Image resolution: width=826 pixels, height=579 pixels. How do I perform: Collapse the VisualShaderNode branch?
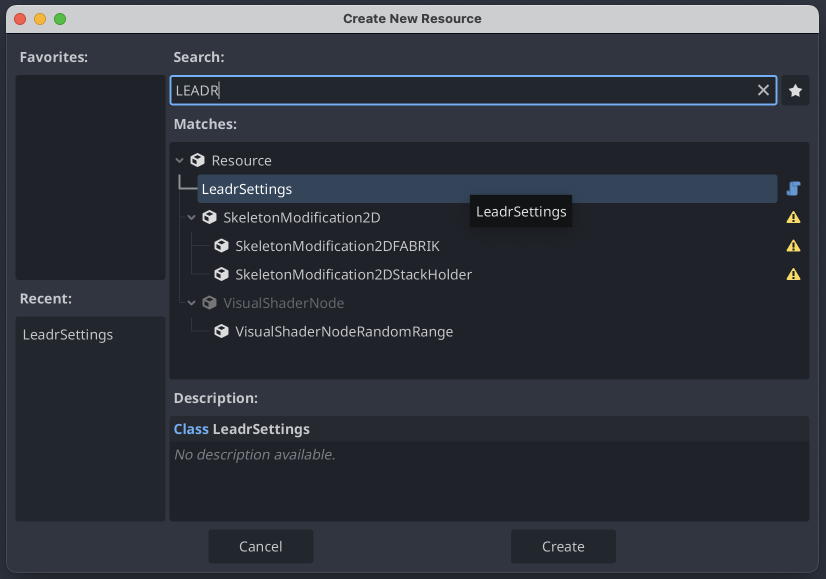[x=192, y=303]
